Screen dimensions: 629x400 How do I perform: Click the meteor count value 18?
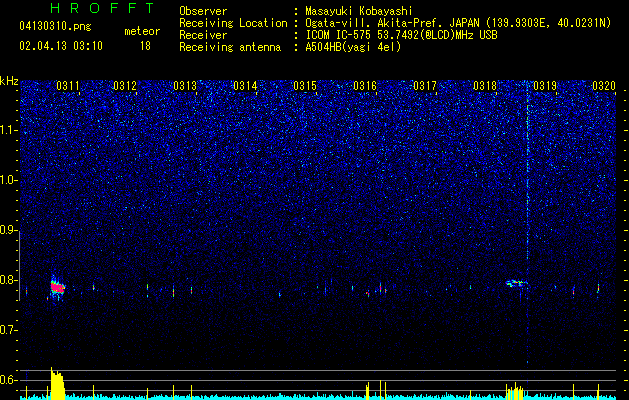click(145, 46)
